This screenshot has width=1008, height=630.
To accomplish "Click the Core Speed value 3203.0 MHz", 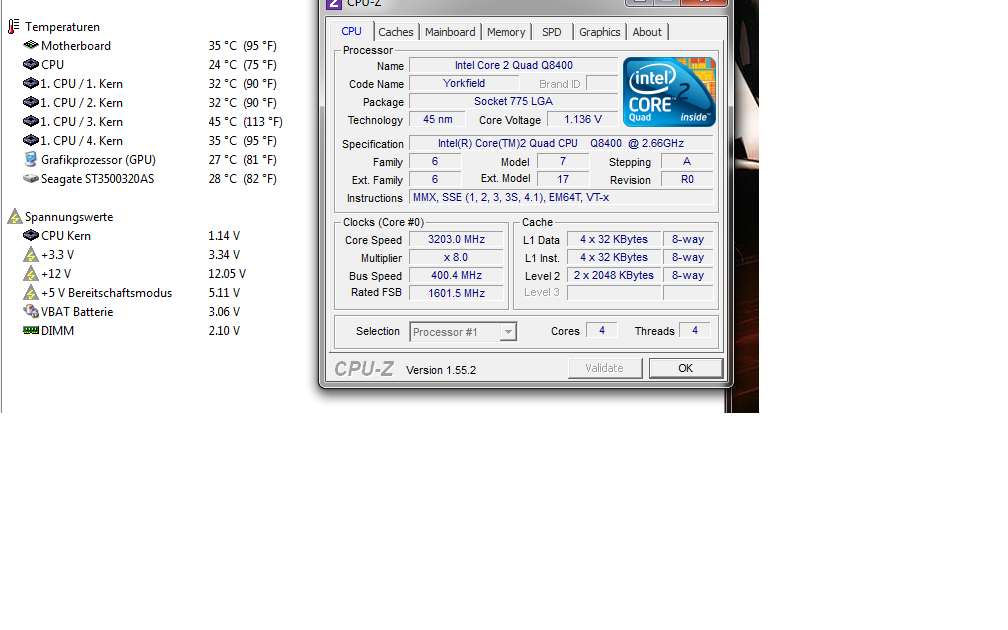I will click(456, 239).
